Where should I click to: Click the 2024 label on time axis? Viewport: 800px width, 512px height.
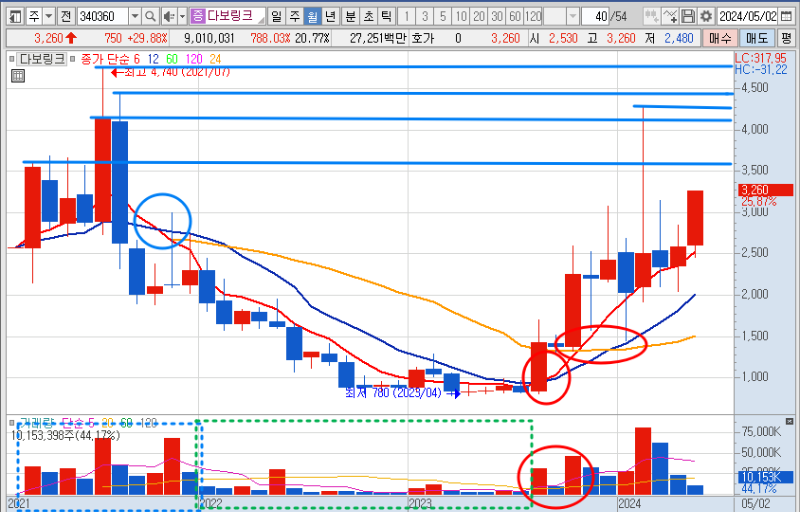click(x=629, y=504)
